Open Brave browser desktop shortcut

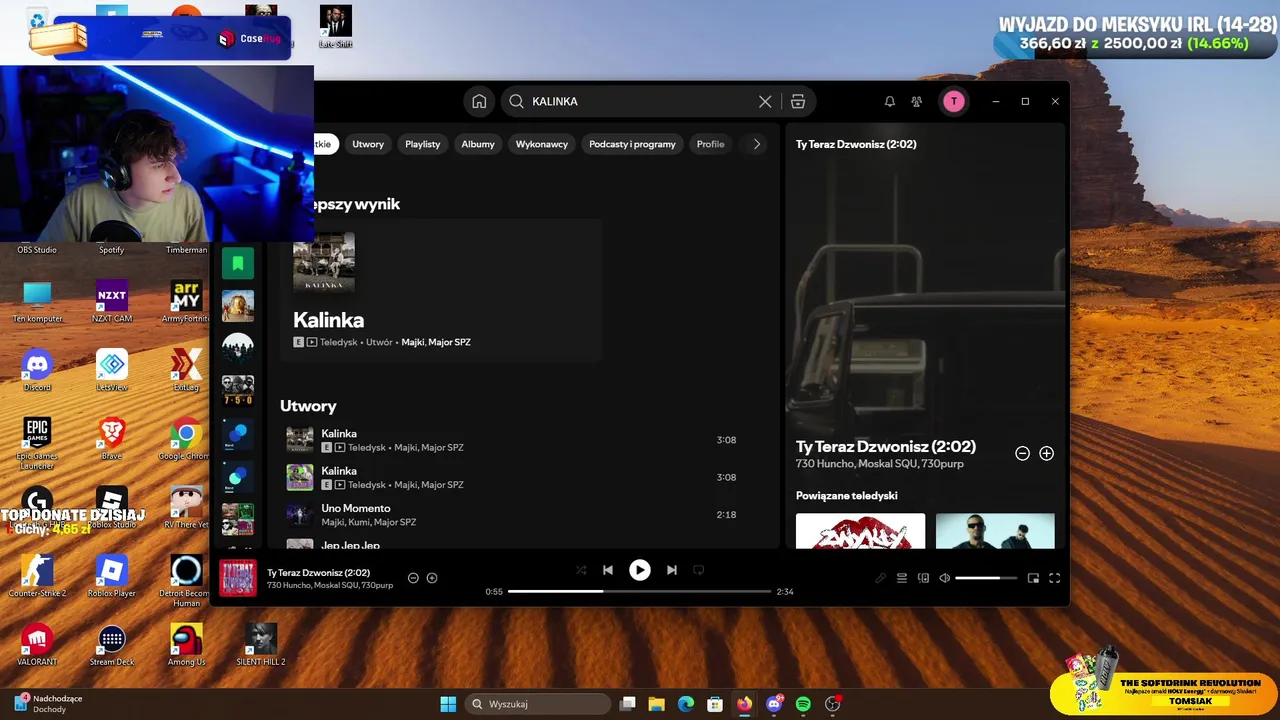point(111,438)
